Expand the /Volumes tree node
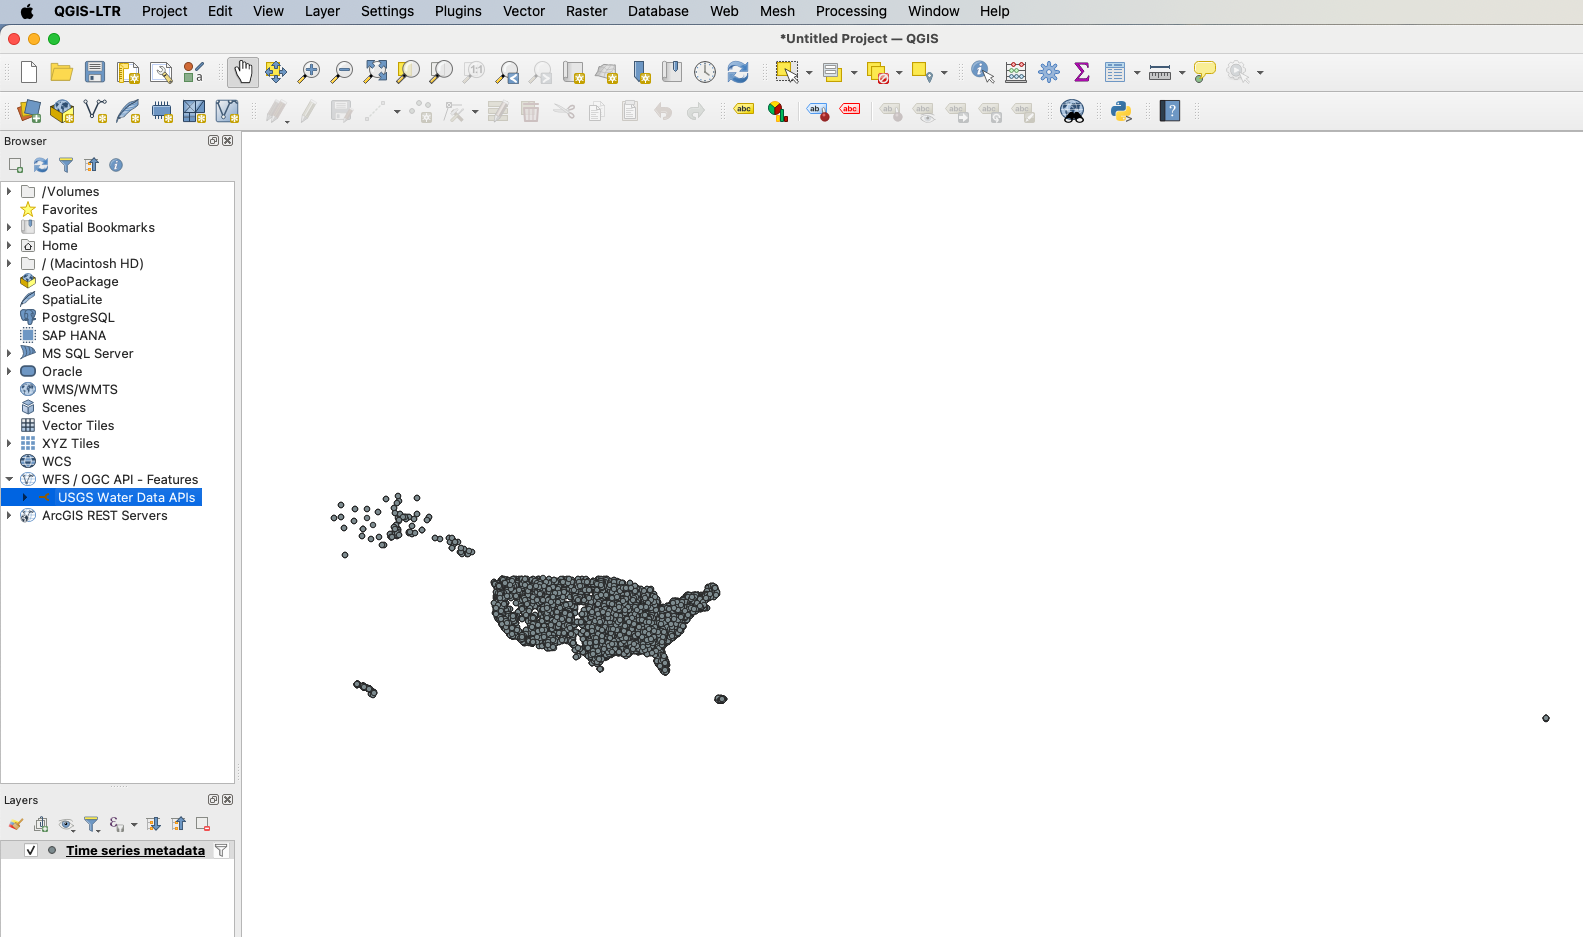Viewport: 1583px width, 937px height. (x=9, y=191)
